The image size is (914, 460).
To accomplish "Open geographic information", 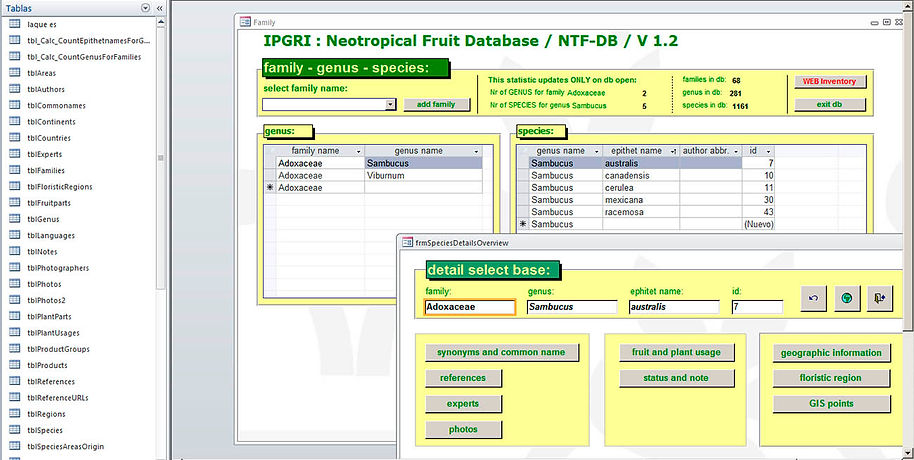I will click(x=831, y=353).
